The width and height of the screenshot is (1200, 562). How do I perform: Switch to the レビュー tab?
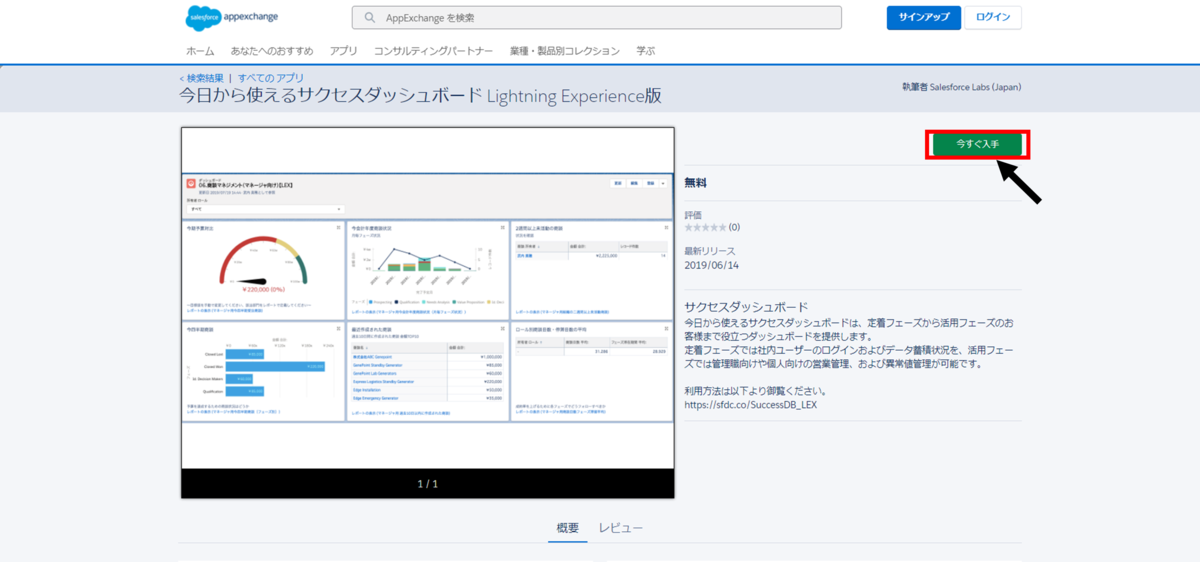[621, 528]
